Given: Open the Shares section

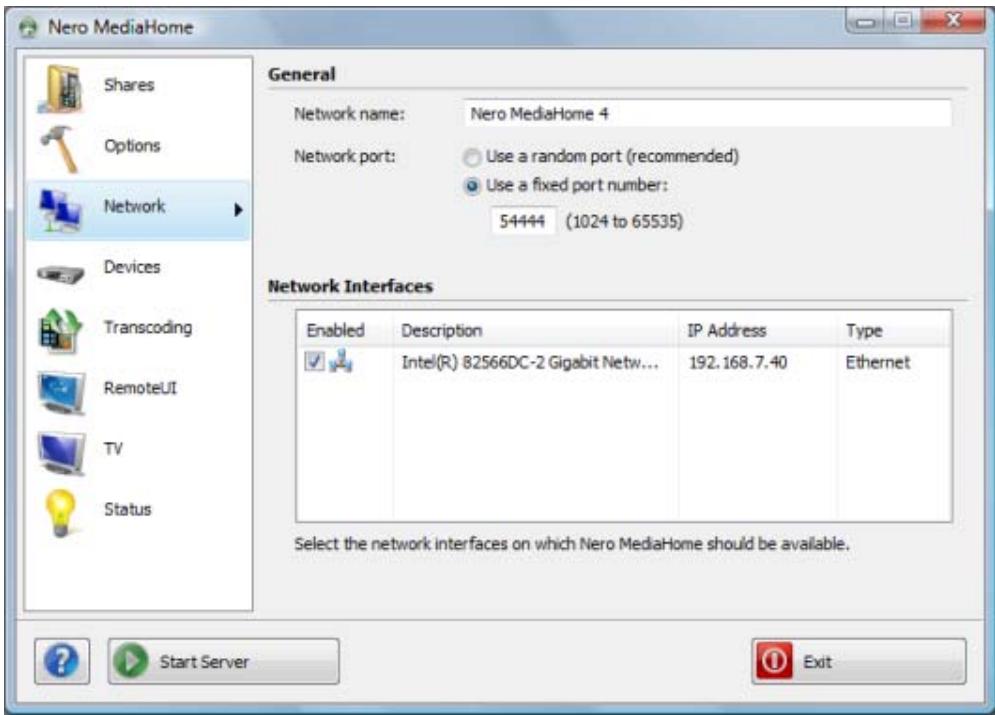Looking at the screenshot, I should pyautogui.click(x=129, y=85).
